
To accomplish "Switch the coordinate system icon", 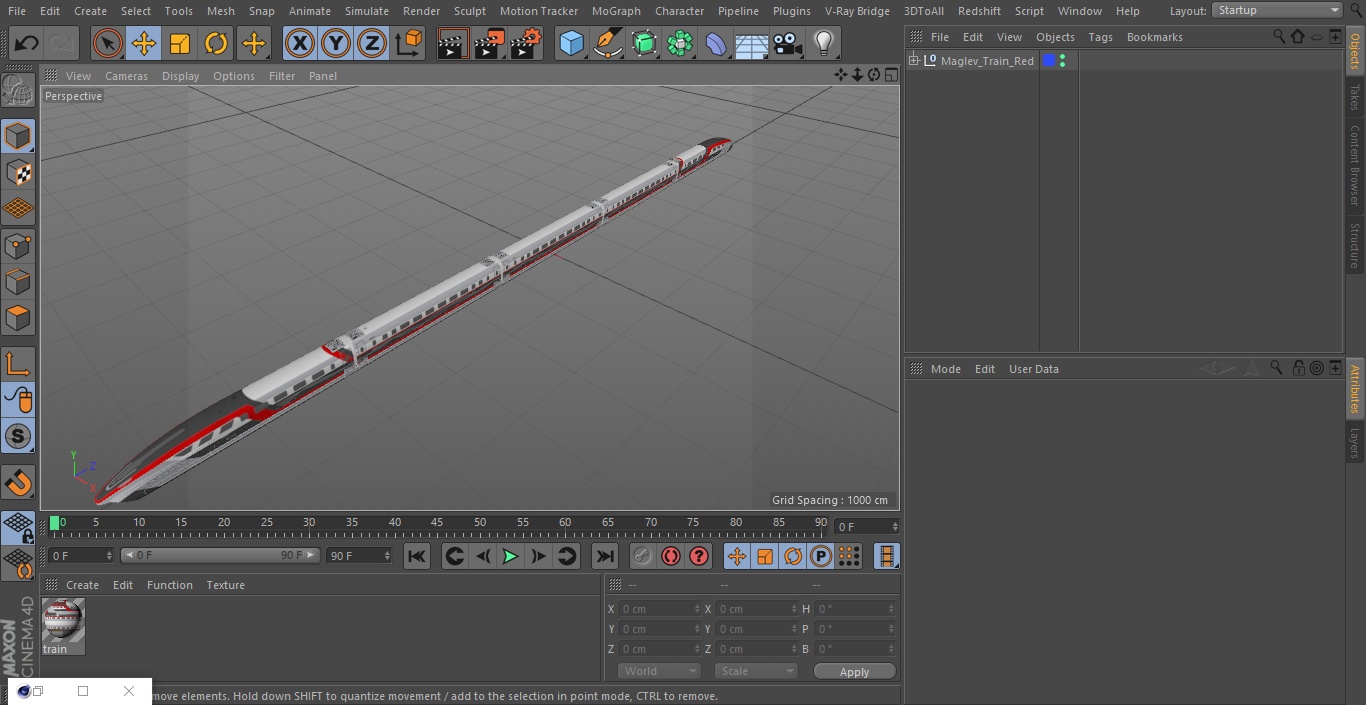I will point(409,43).
